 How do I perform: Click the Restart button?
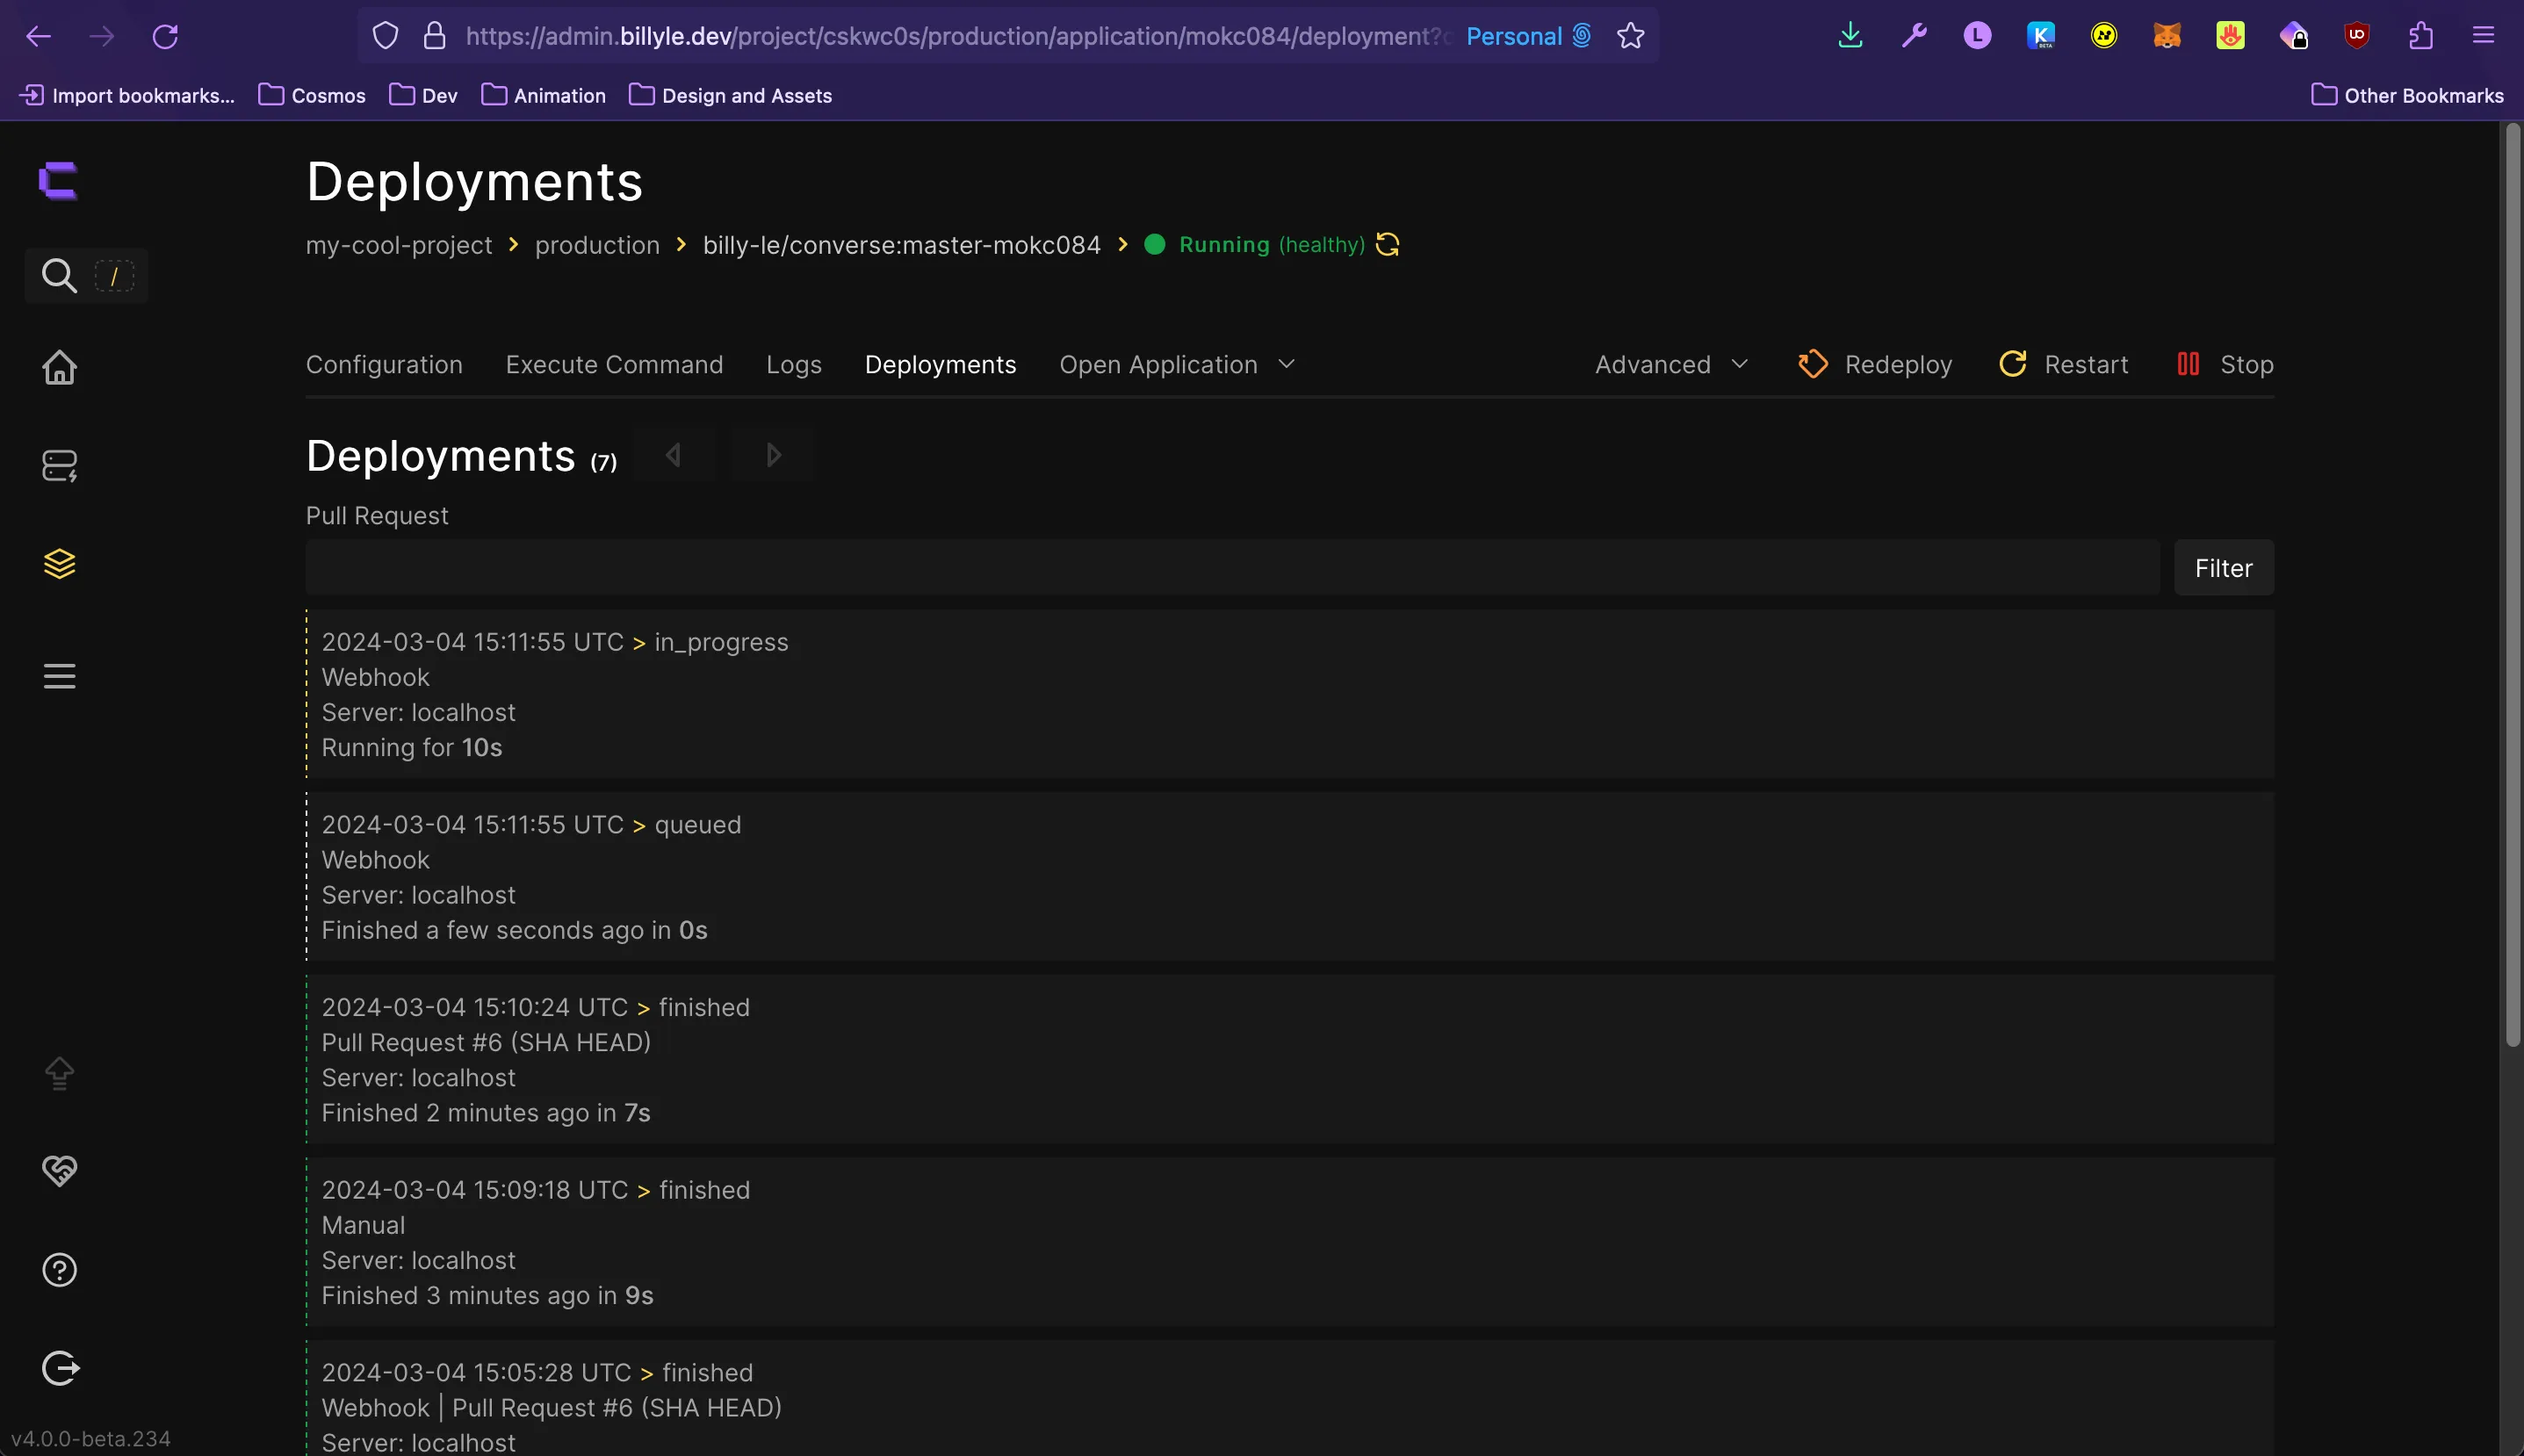tap(2063, 365)
